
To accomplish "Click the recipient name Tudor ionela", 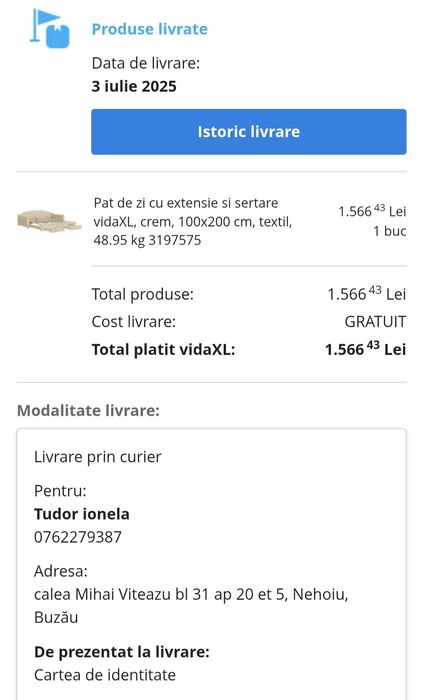I will coord(82,514).
